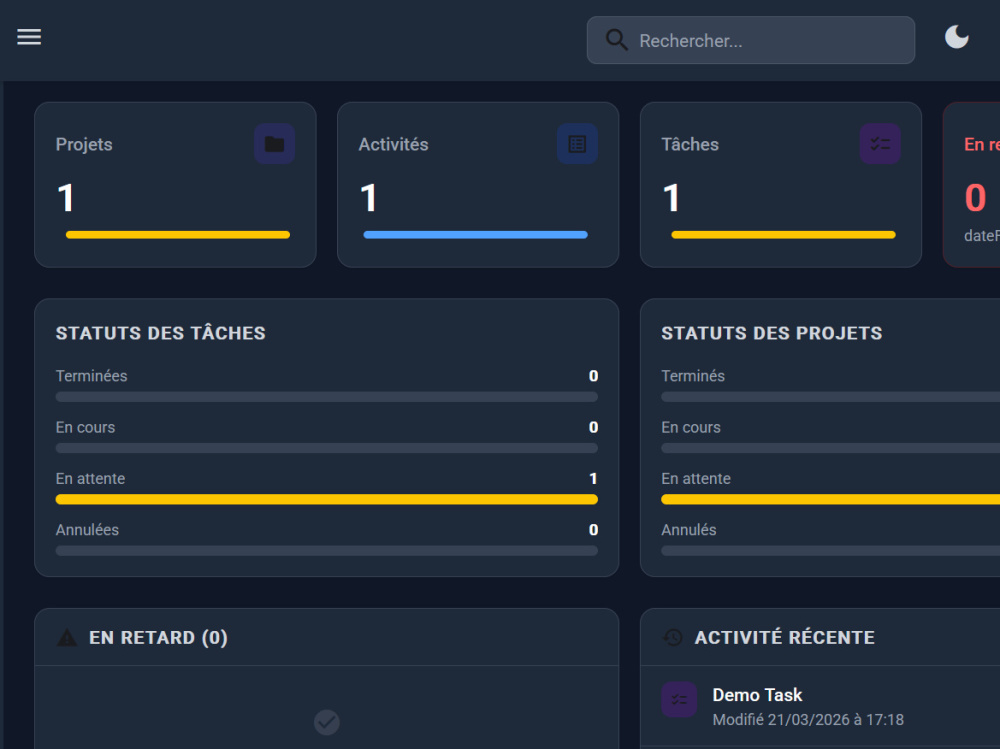Screen dimensions: 1000x749
Task: Click the En cours count value 0 for tasks
Action: (x=593, y=427)
